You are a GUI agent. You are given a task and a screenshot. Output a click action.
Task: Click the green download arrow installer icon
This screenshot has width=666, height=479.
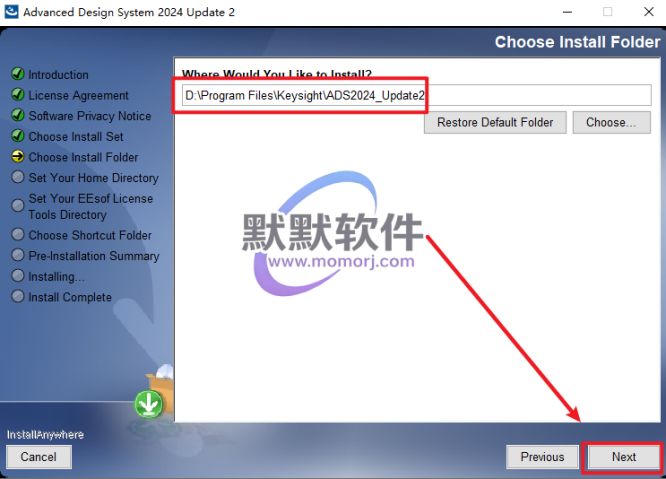(149, 403)
